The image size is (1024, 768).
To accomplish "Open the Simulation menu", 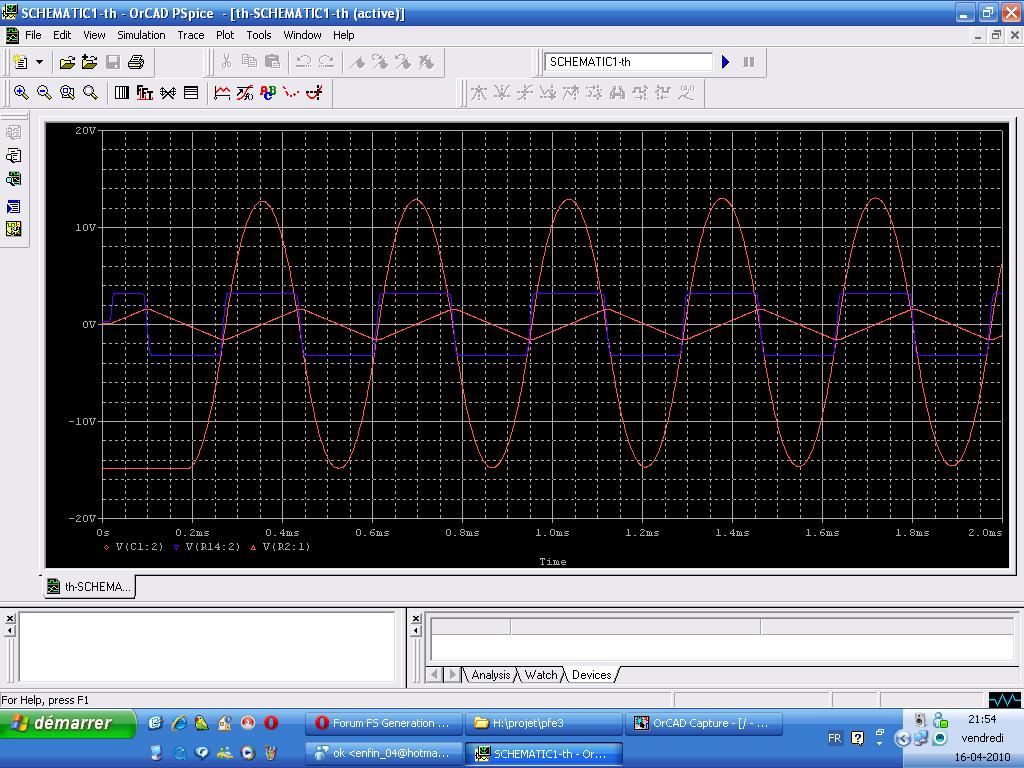I will coord(141,35).
